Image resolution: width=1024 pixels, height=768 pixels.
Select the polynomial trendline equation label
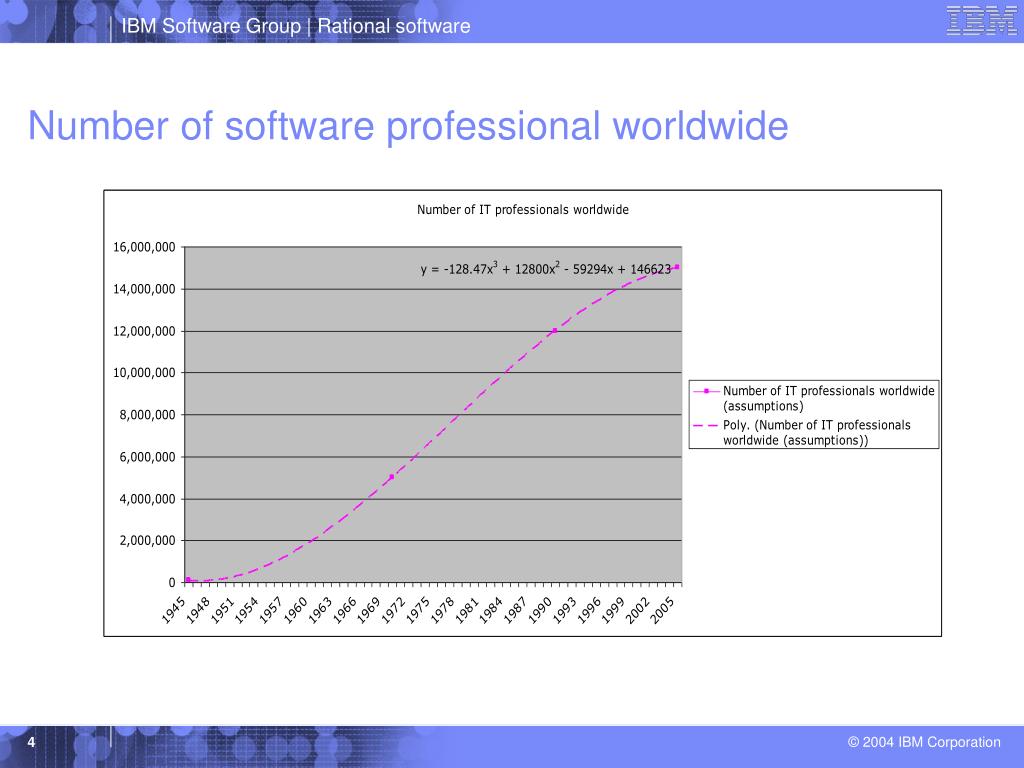pos(546,268)
